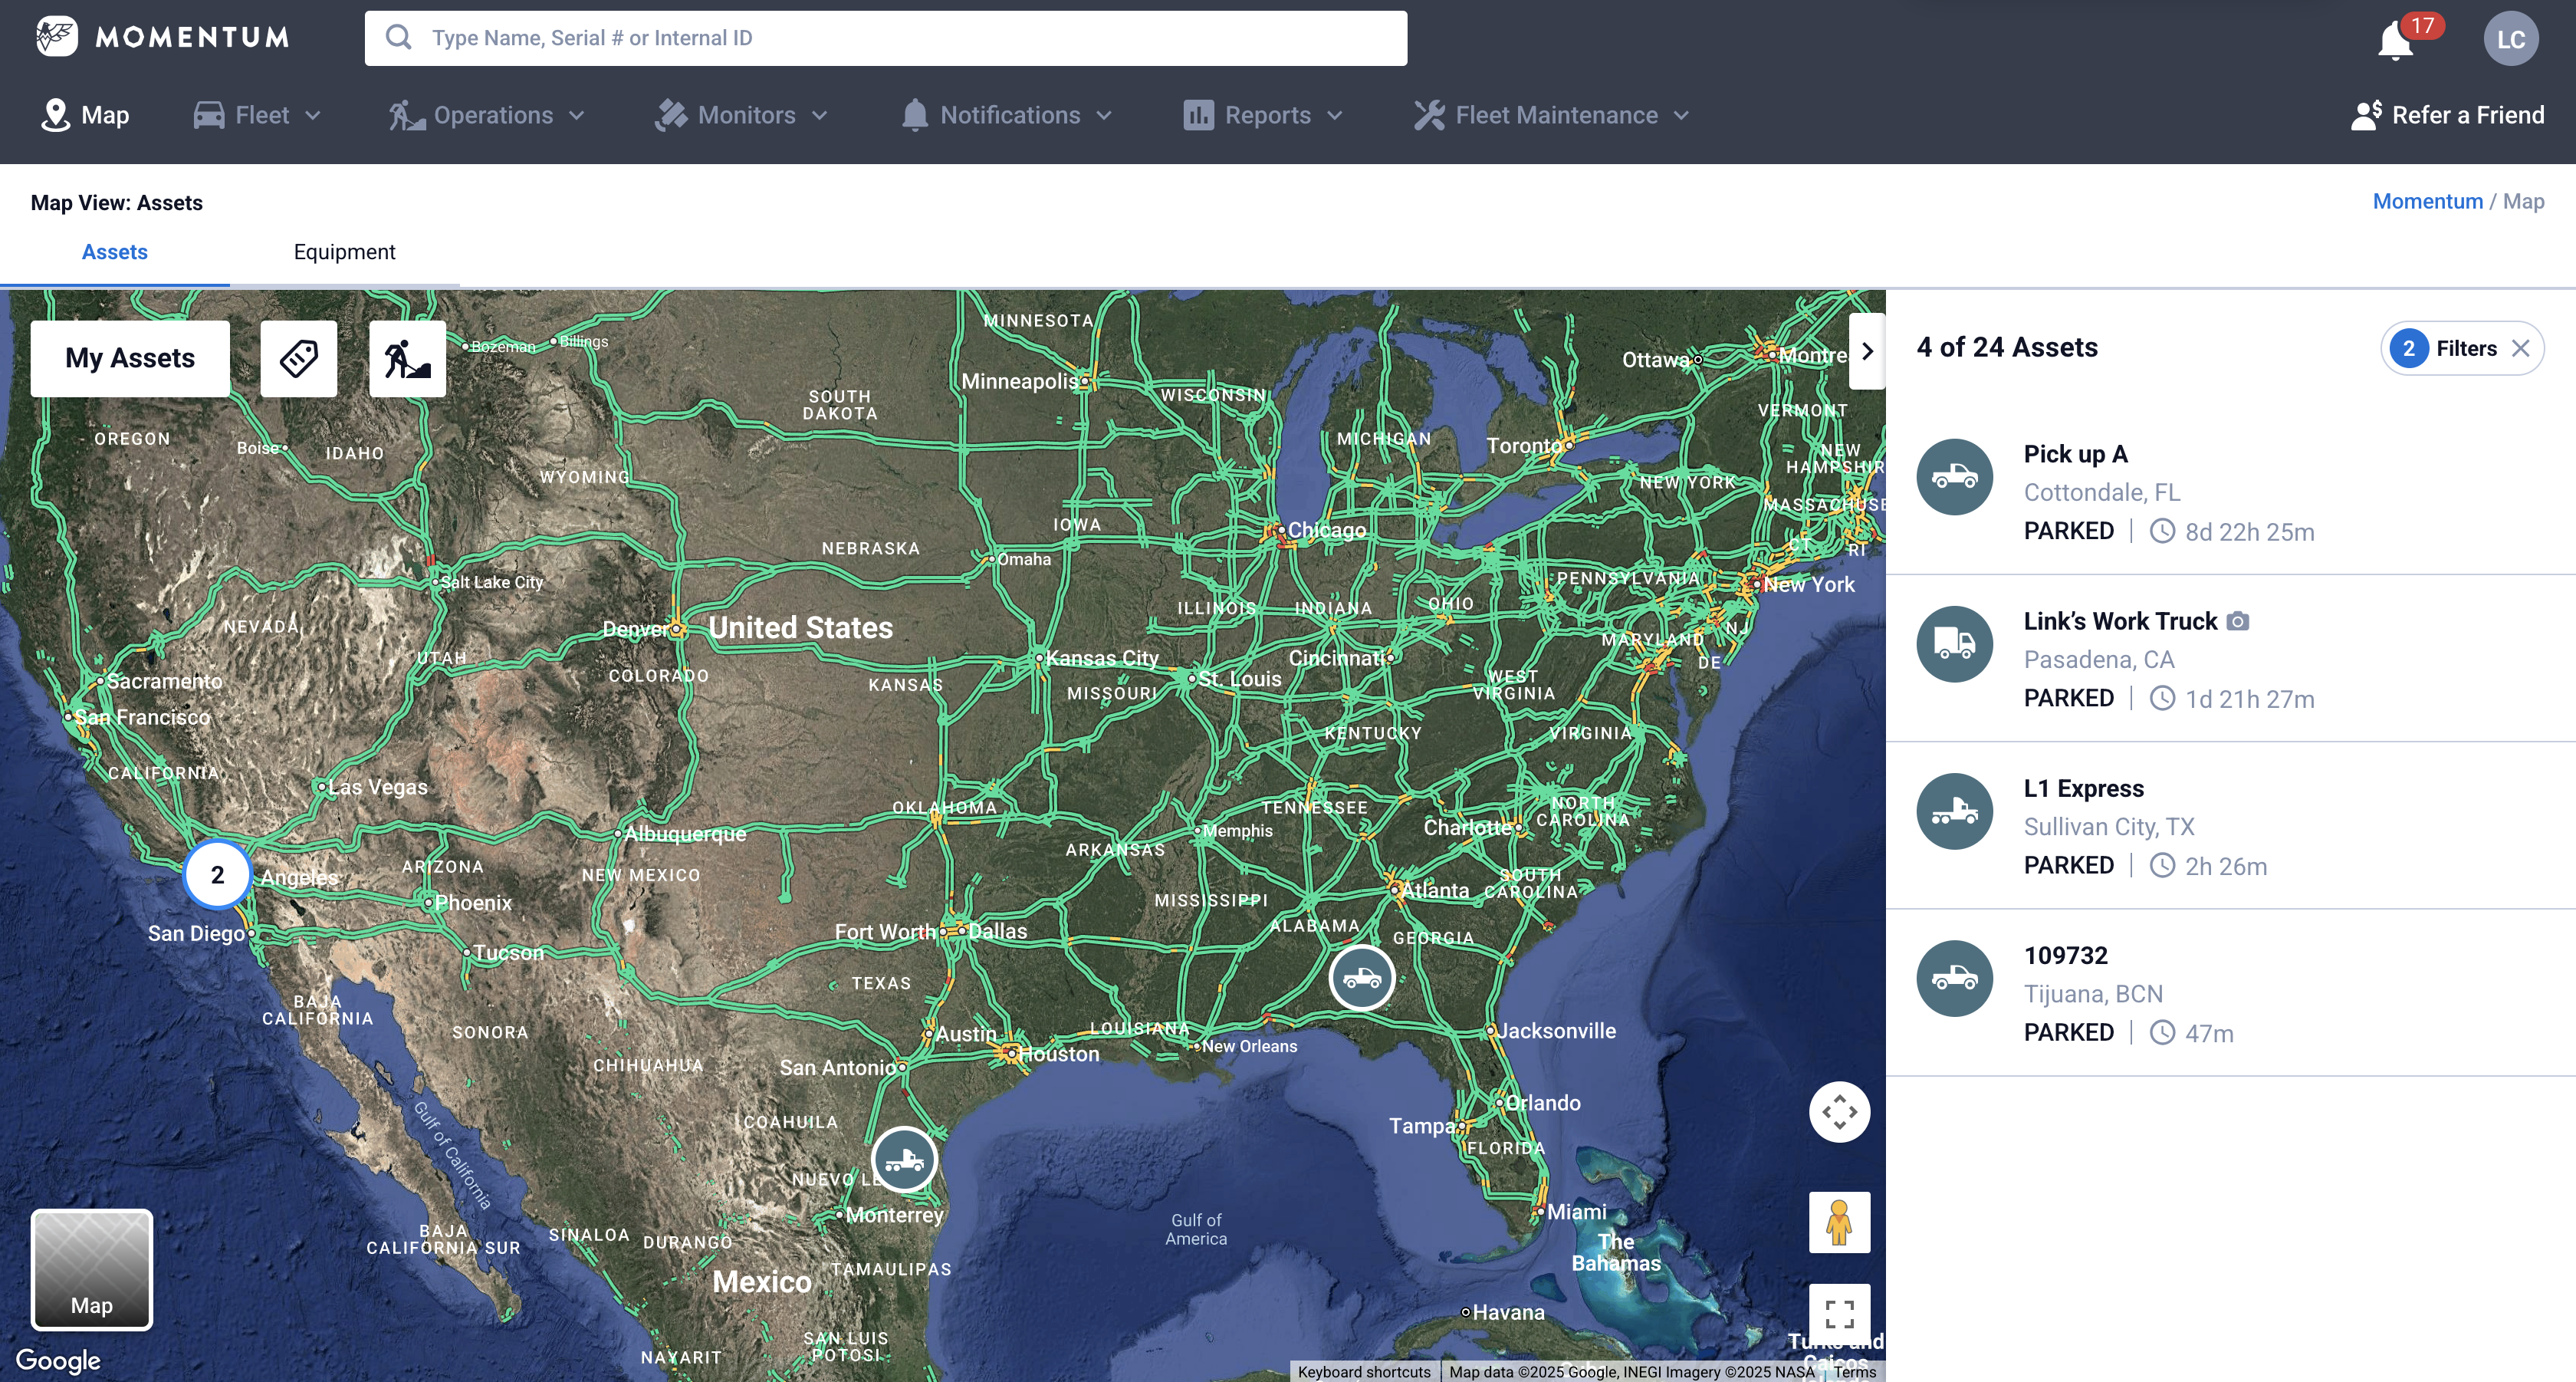This screenshot has width=2576, height=1382.
Task: Switch to the Equipment tab
Action: click(x=344, y=252)
